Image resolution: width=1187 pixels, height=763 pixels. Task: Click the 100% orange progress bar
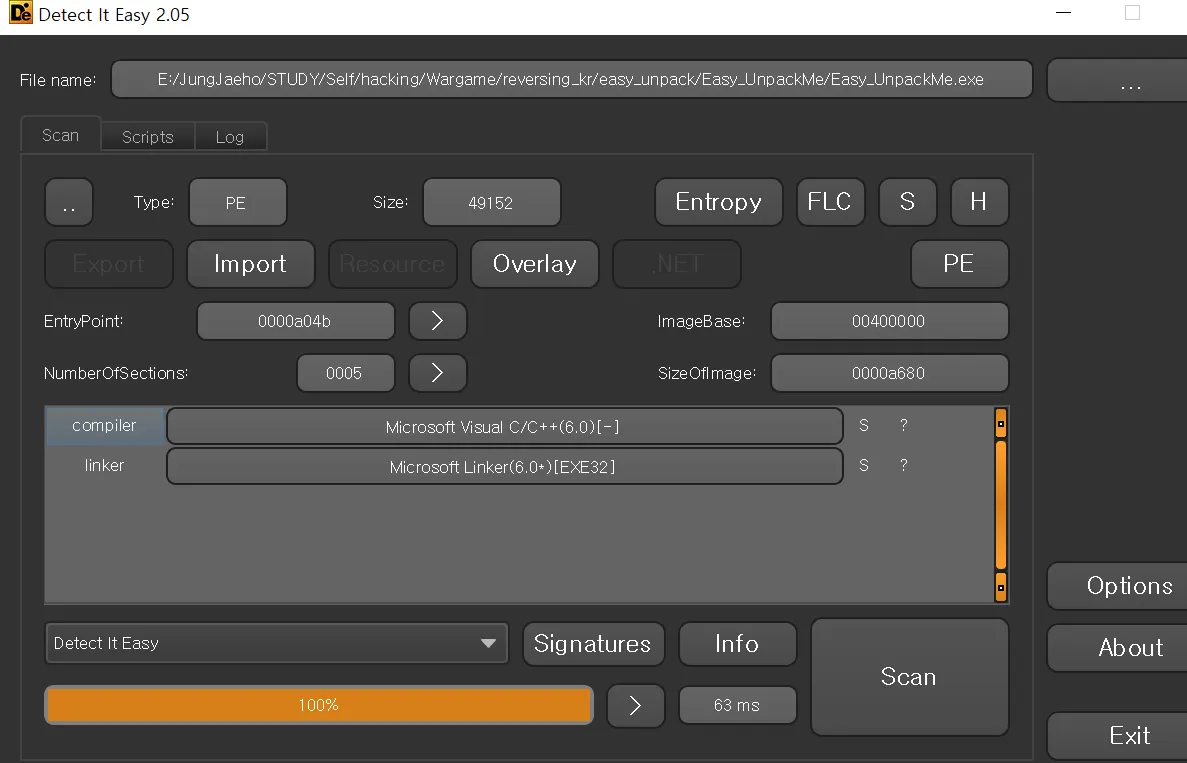click(x=319, y=705)
